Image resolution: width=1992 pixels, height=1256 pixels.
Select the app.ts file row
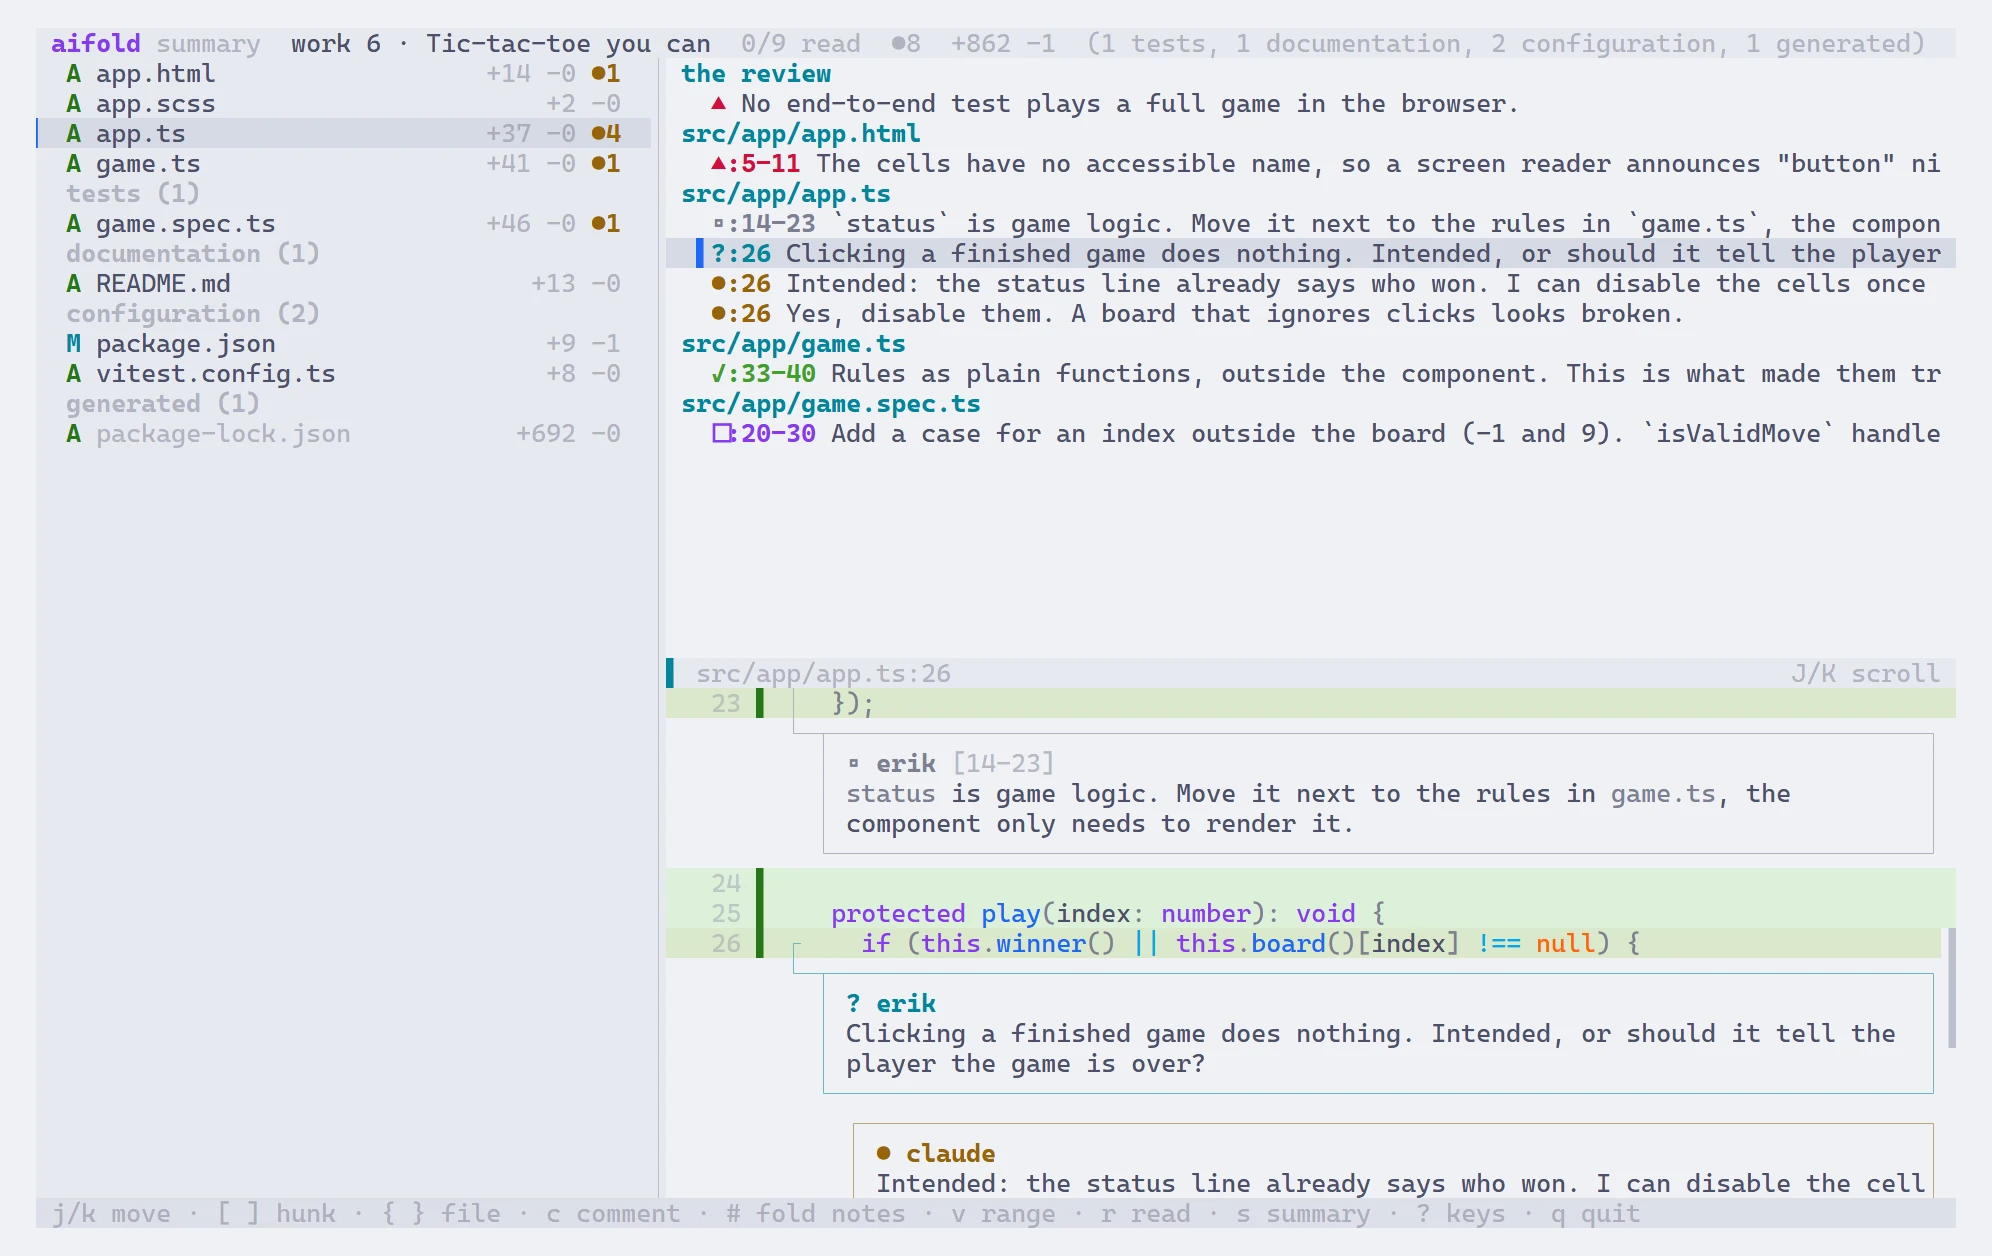pyautogui.click(x=343, y=134)
